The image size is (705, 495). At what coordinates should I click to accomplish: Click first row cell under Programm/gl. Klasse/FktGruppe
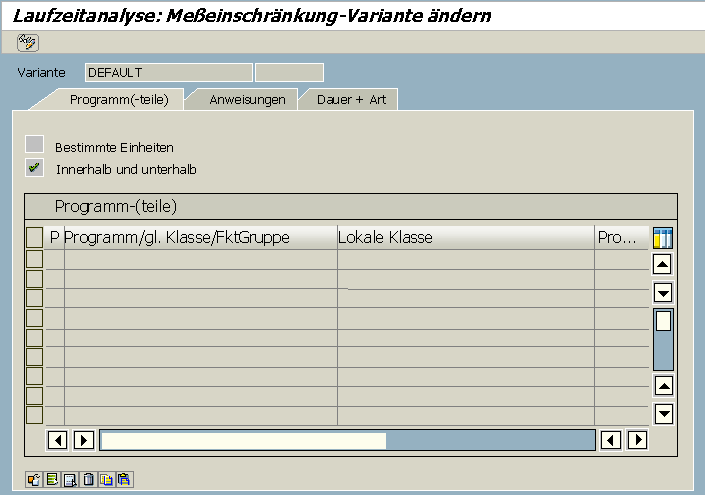[201, 259]
